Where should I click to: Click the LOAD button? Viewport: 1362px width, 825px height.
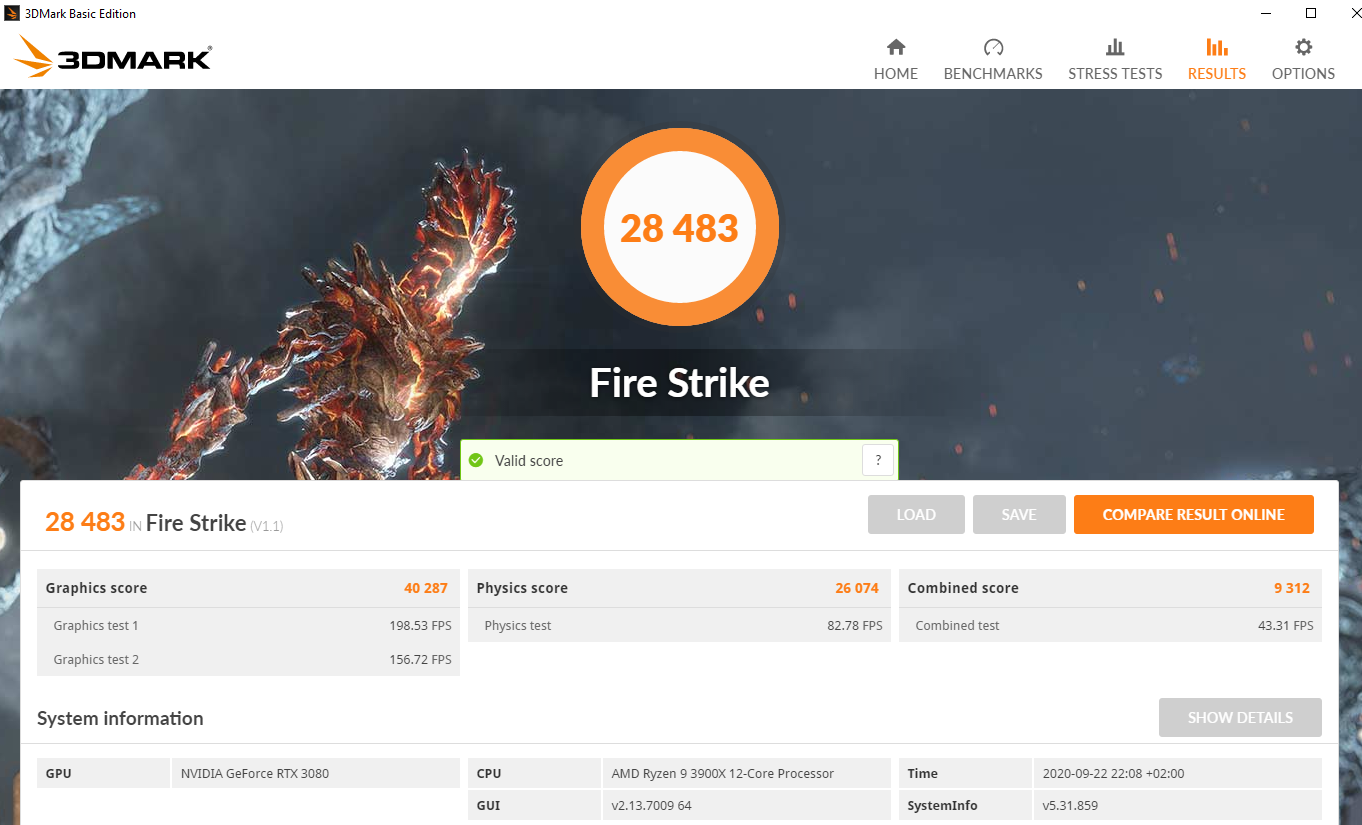[x=916, y=514]
